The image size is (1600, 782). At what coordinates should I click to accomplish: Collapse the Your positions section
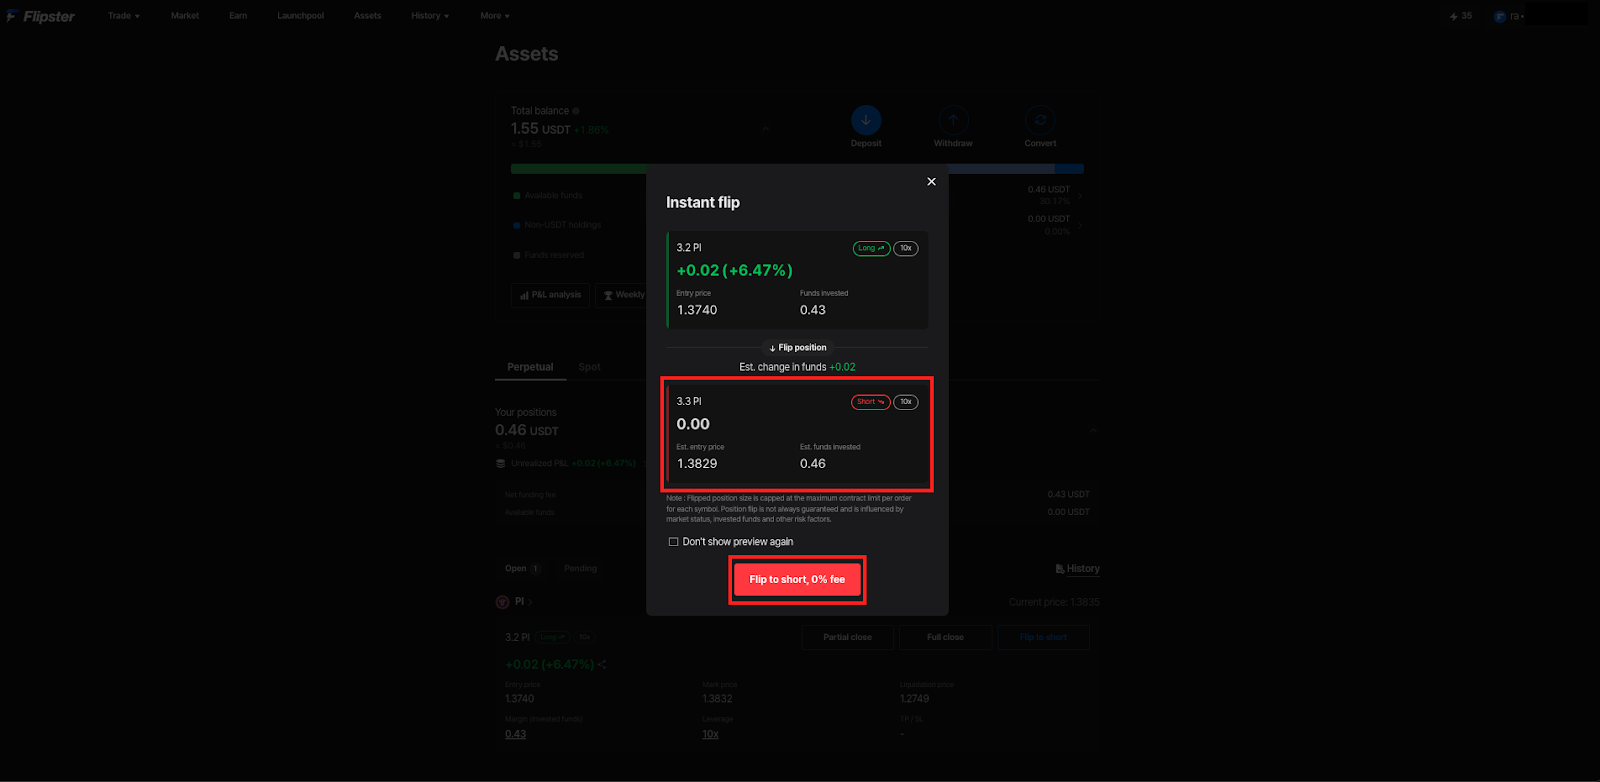click(x=1093, y=429)
